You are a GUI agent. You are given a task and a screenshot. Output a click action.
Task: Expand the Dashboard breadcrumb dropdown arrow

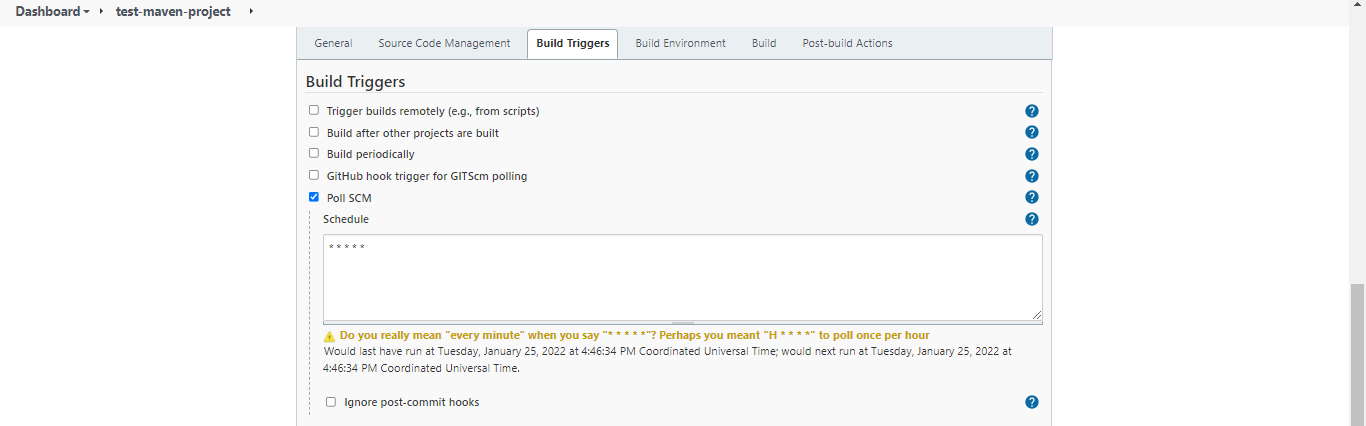tap(86, 12)
